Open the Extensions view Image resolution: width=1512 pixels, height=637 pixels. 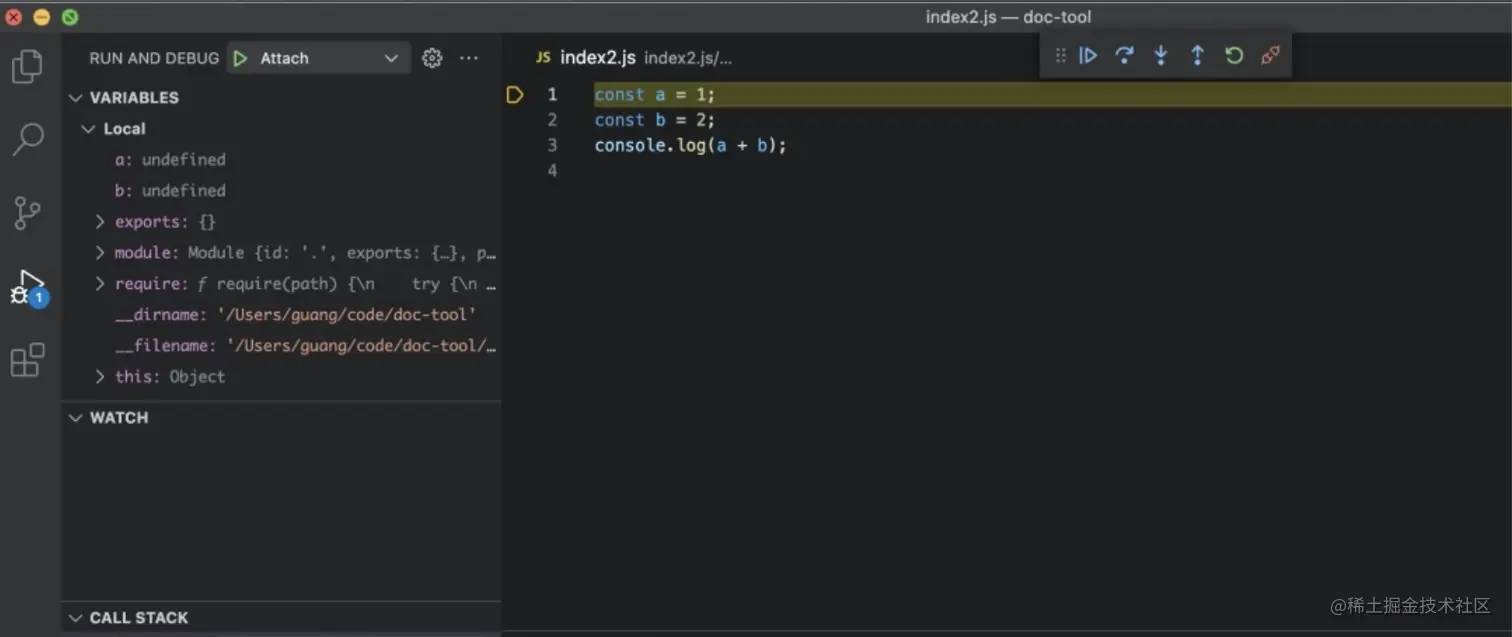27,360
